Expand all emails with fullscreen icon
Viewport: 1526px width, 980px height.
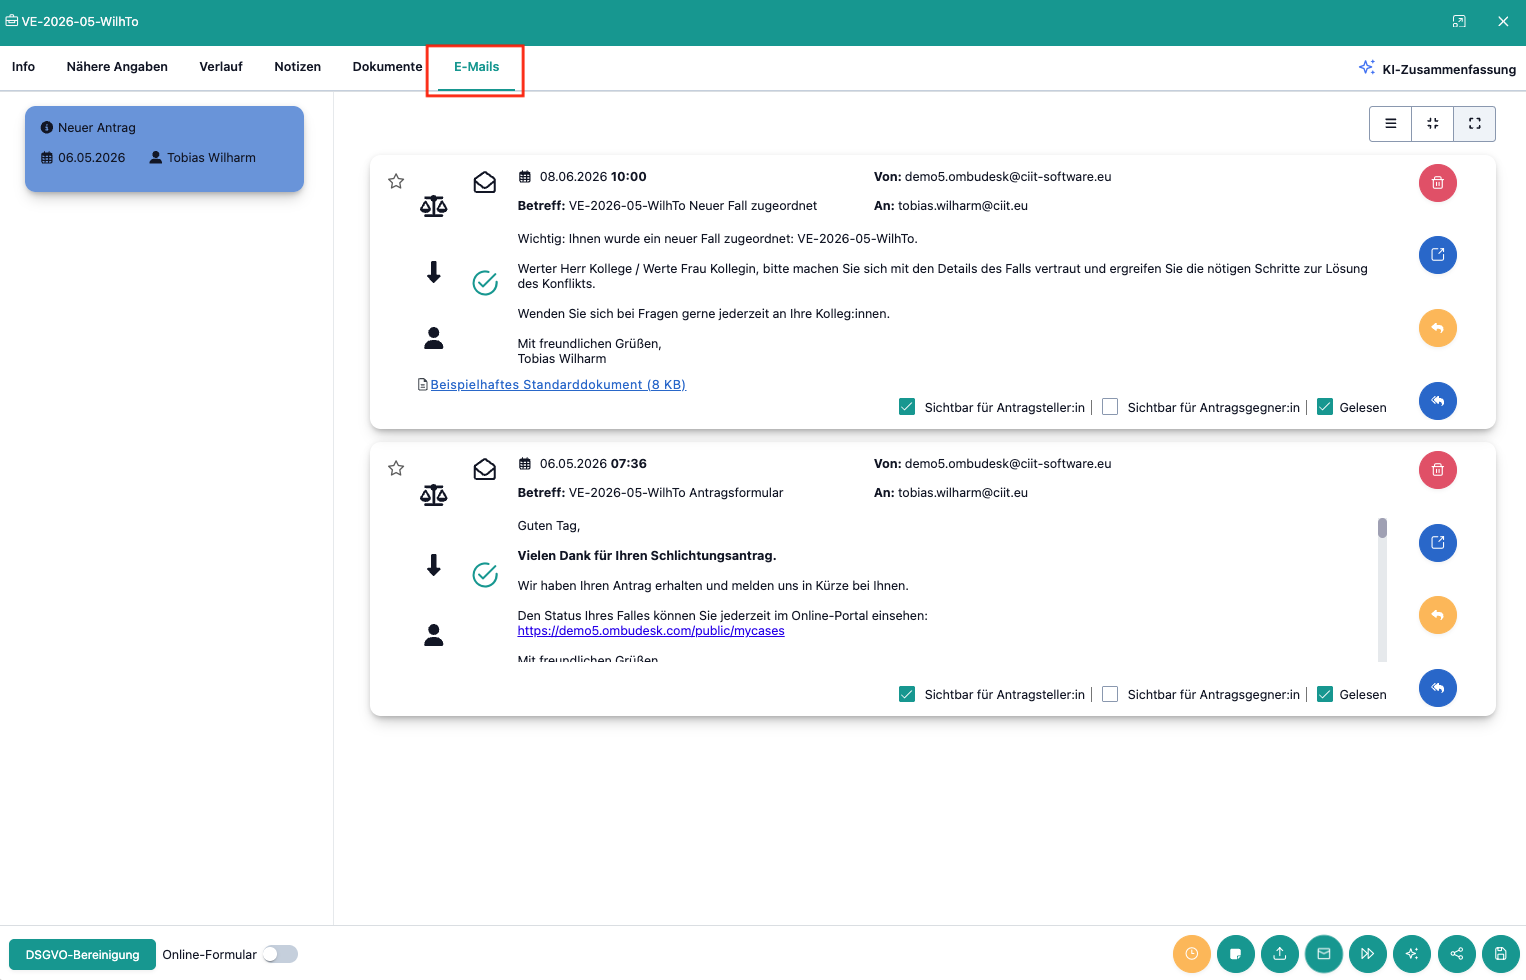pyautogui.click(x=1474, y=124)
